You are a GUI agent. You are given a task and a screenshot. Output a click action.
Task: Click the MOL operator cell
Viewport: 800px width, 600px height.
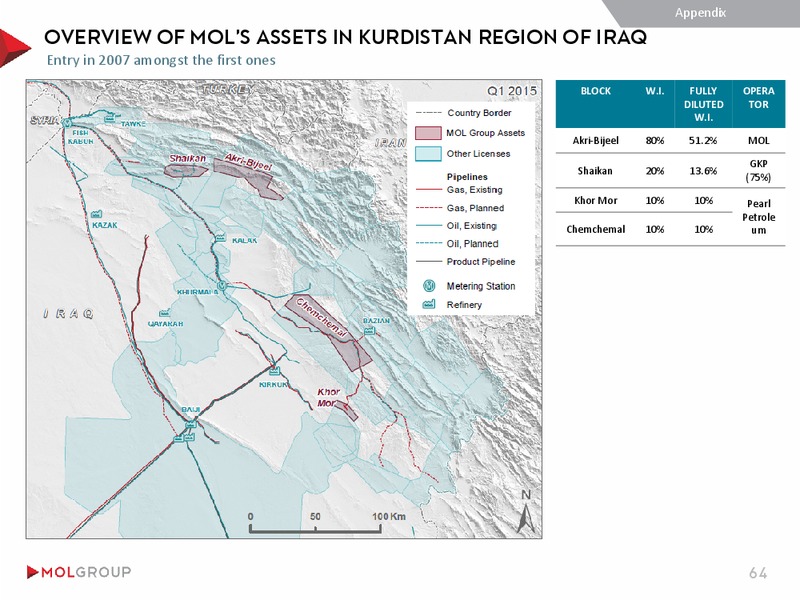[x=759, y=140]
